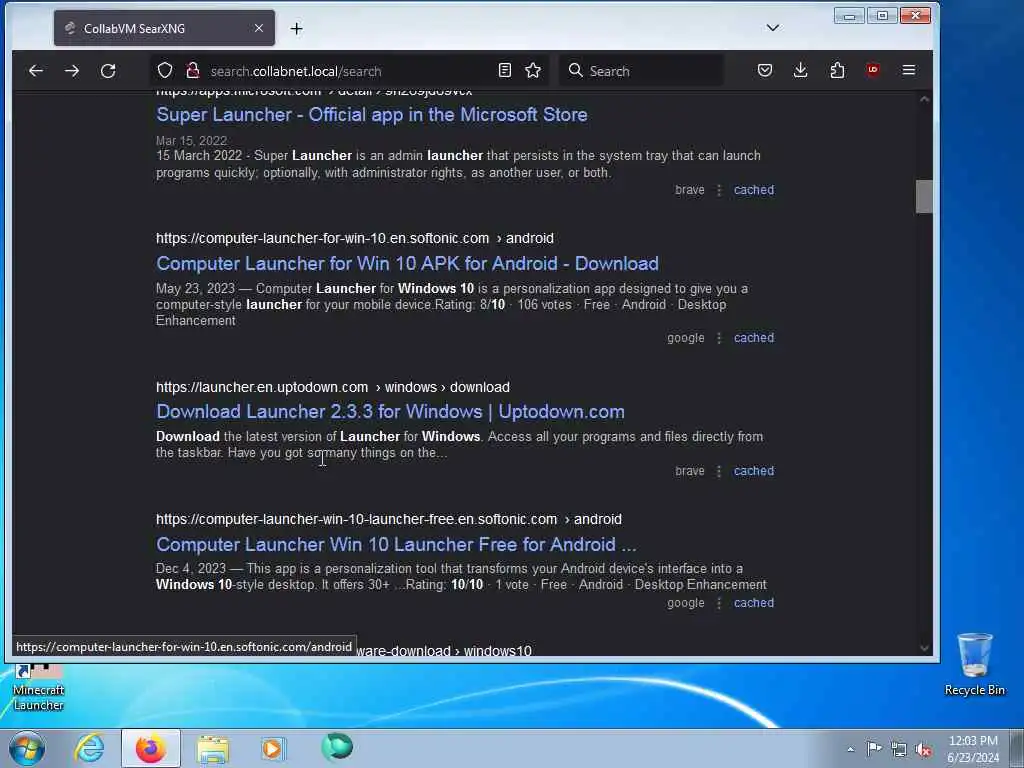
Task: Open the network tray icon
Action: tap(899, 749)
